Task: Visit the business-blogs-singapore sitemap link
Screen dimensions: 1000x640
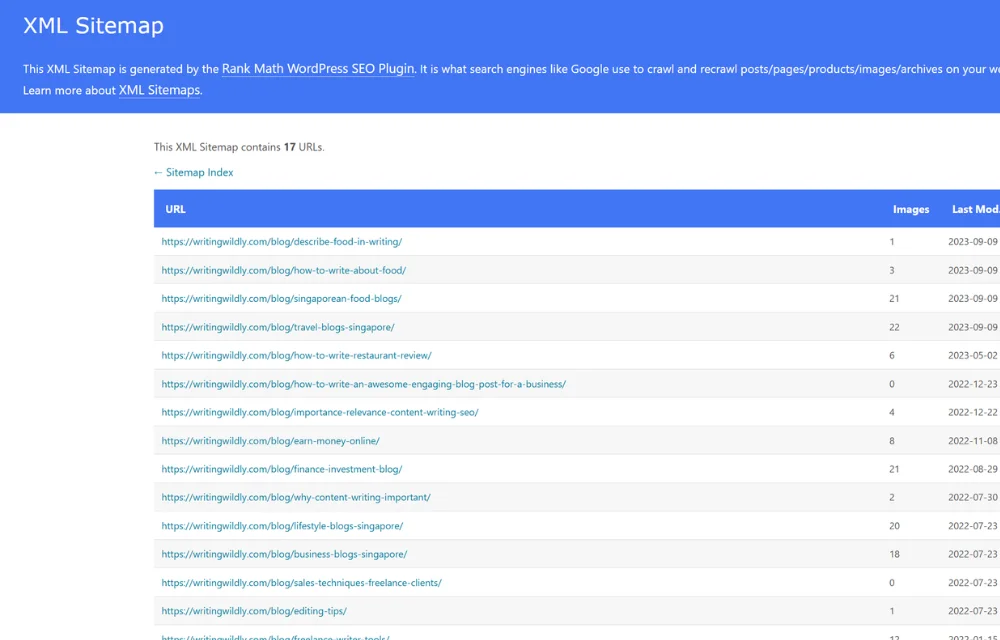Action: (284, 554)
